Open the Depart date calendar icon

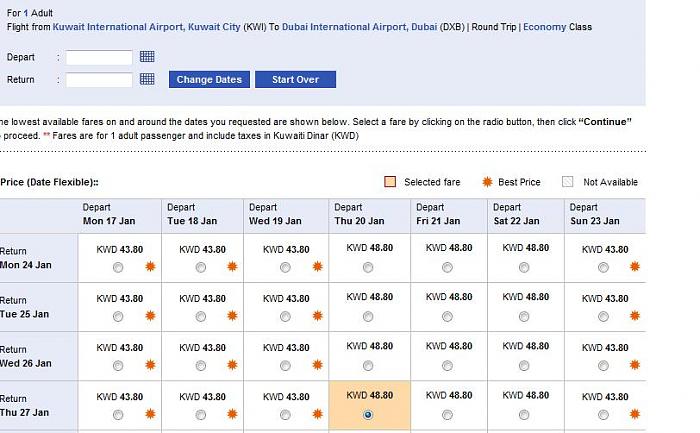[147, 58]
